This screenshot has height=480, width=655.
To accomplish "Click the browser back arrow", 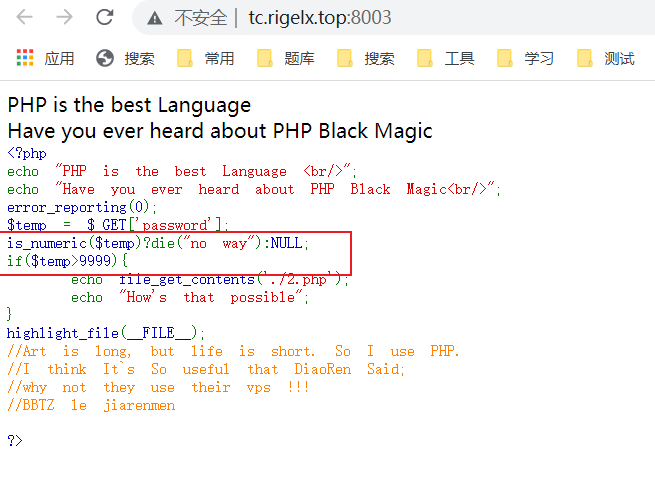I will 24,17.
